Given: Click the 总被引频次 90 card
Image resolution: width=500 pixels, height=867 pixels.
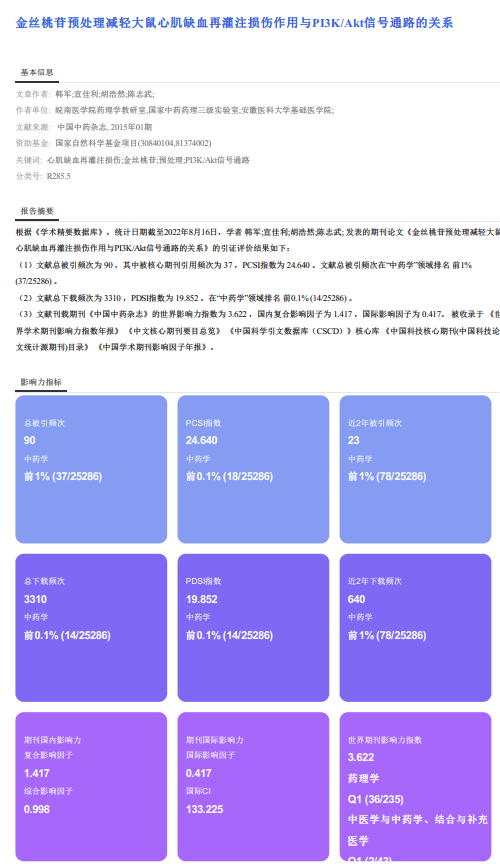Looking at the screenshot, I should [91, 469].
